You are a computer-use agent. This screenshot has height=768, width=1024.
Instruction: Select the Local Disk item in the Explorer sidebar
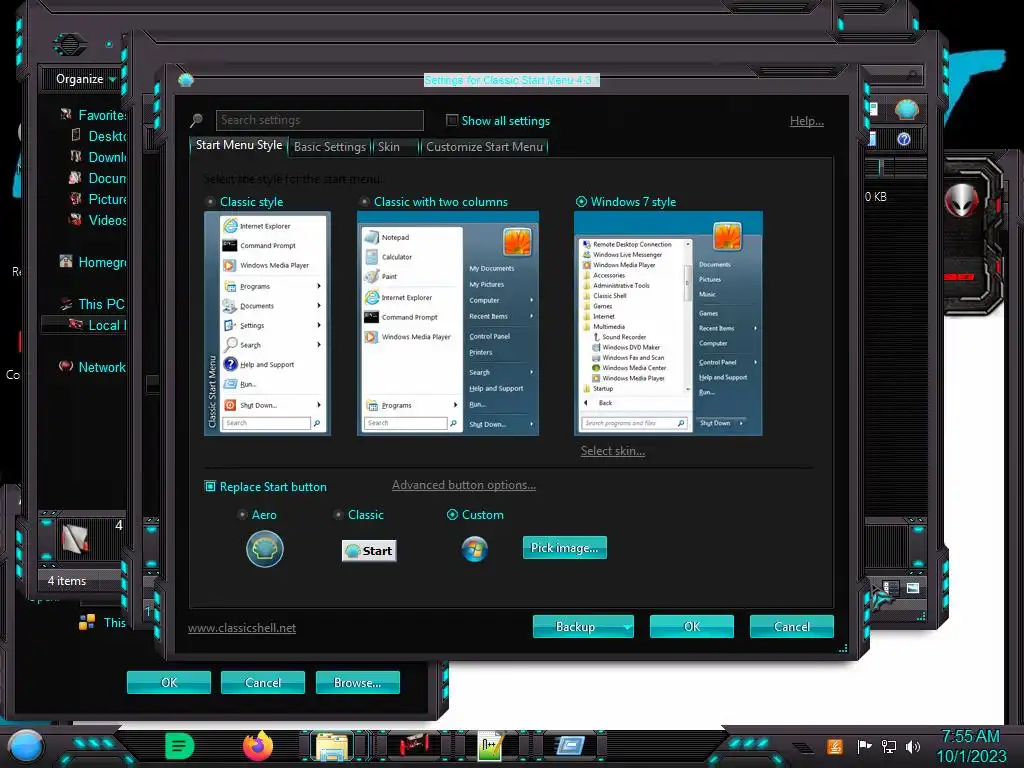pos(84,325)
